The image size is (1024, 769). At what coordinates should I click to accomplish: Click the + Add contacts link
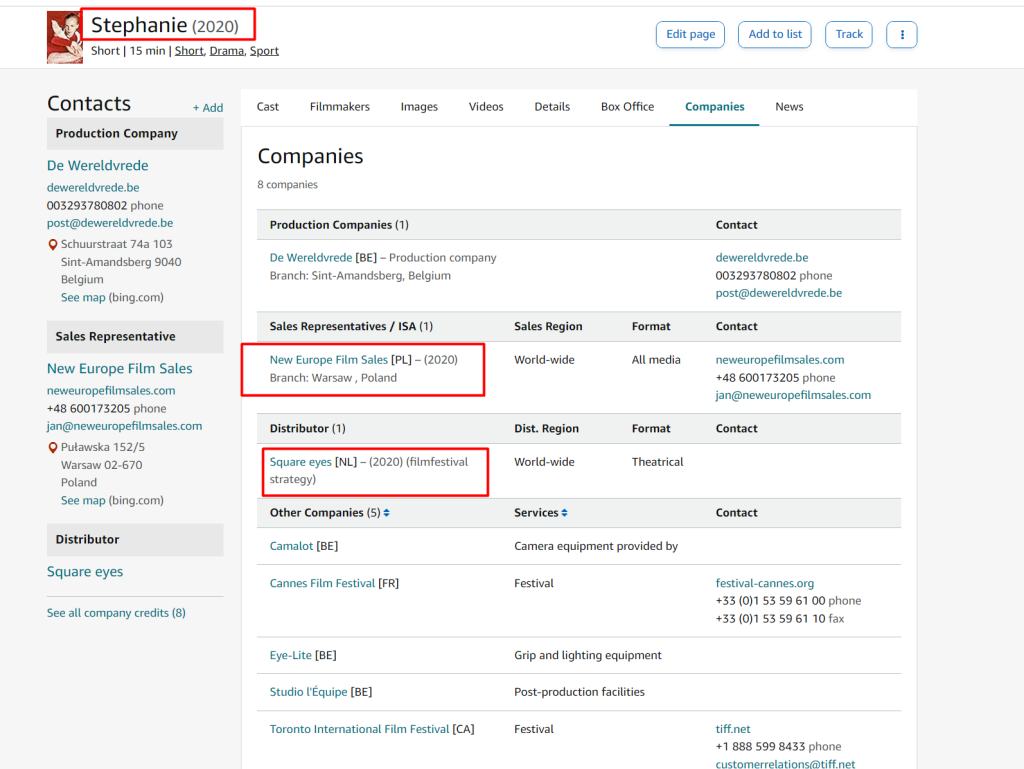coord(208,108)
